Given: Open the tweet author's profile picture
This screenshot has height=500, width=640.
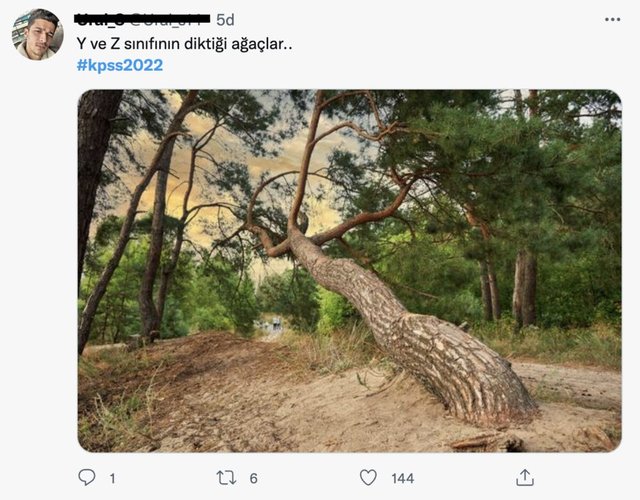Looking at the screenshot, I should click(37, 34).
